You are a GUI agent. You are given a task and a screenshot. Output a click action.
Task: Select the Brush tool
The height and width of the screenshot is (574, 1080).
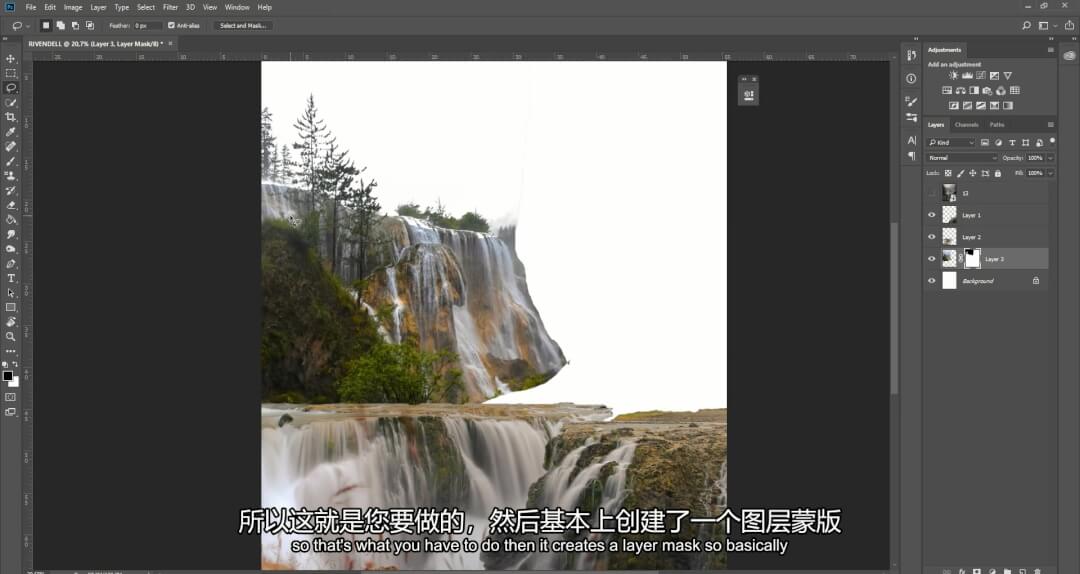pyautogui.click(x=10, y=161)
